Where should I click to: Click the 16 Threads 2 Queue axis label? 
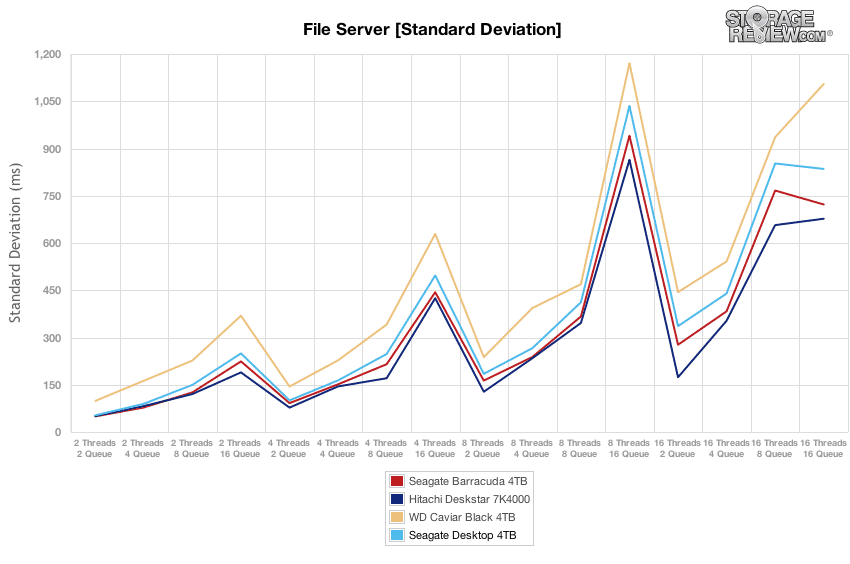coord(678,448)
